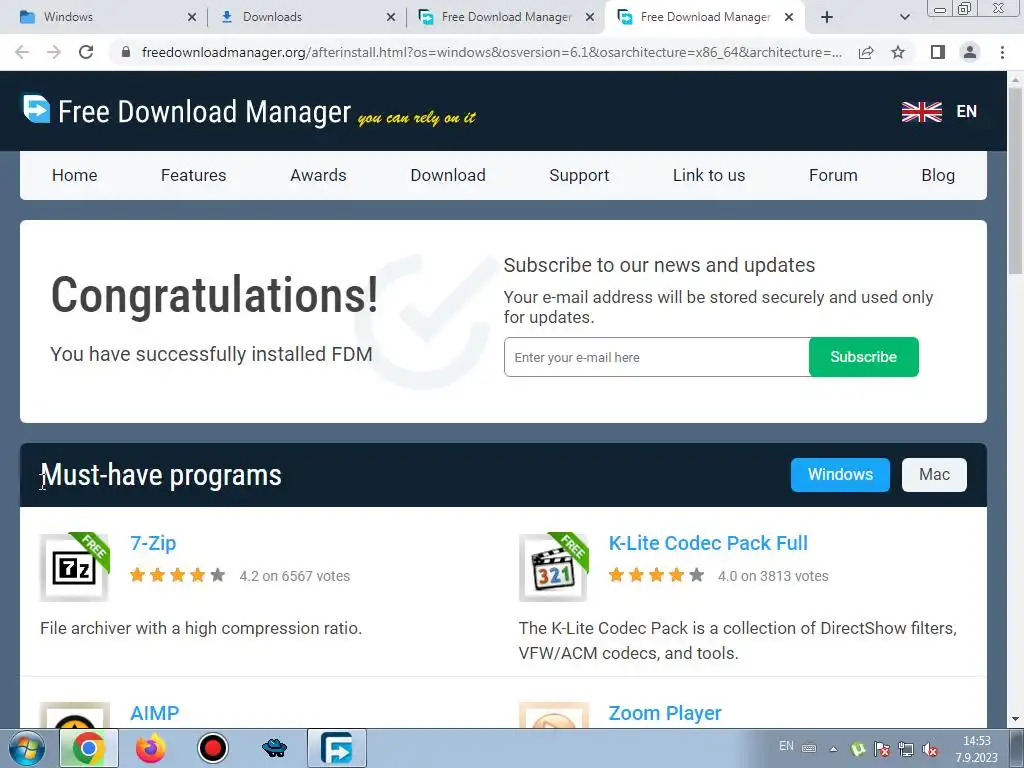The width and height of the screenshot is (1024, 768).
Task: Open the Home menu item
Action: click(74, 175)
